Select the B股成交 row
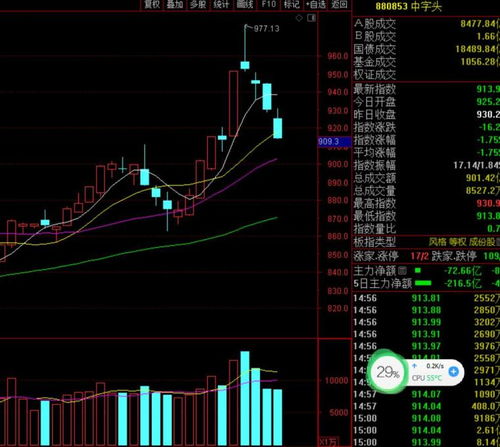The width and height of the screenshot is (500, 447). [x=427, y=36]
